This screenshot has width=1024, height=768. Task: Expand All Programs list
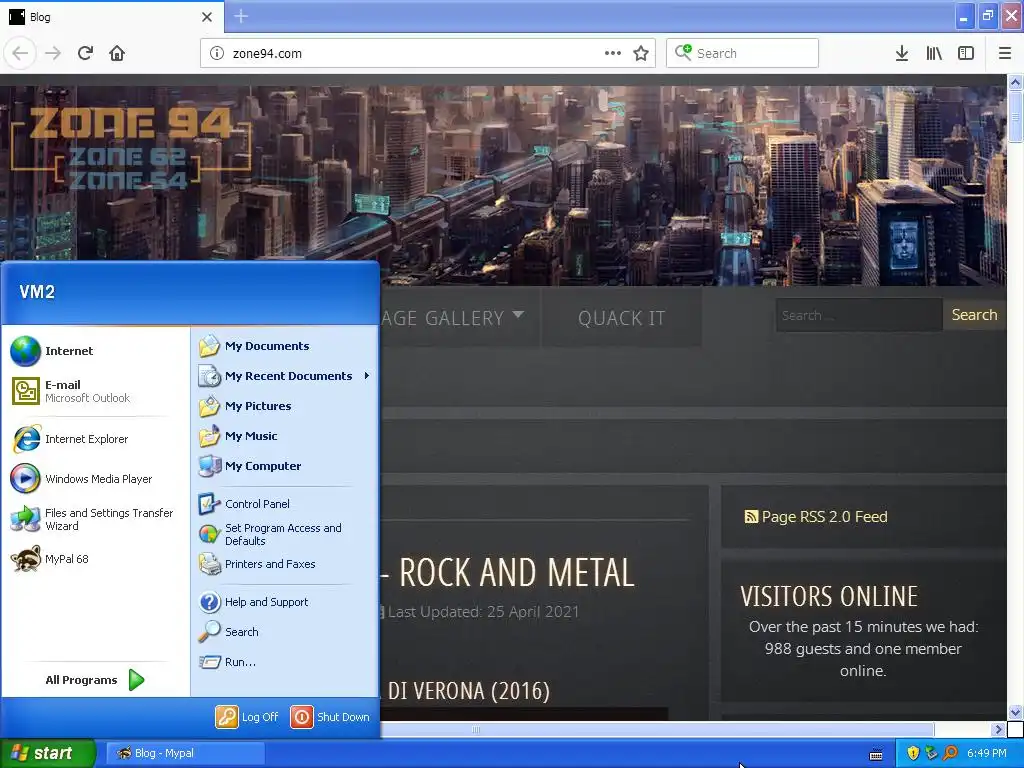[x=95, y=680]
